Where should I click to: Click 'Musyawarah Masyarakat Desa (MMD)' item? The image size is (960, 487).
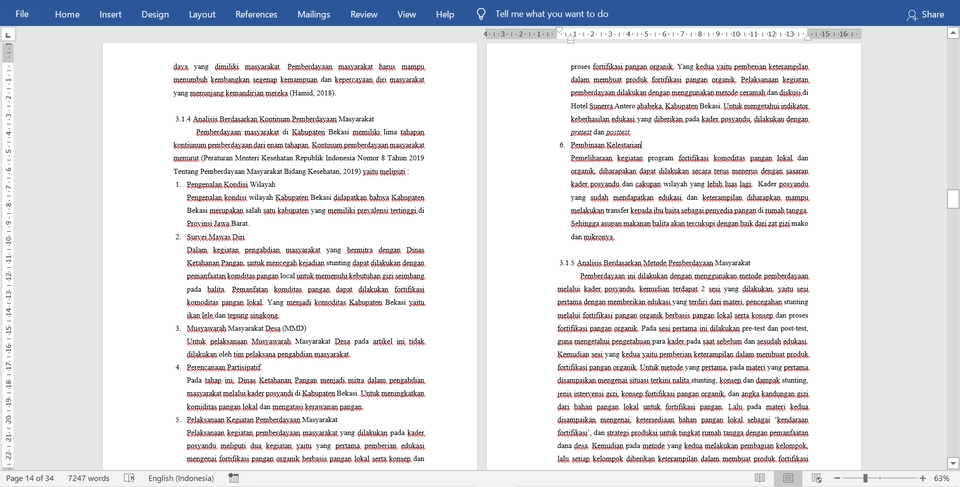pos(246,328)
